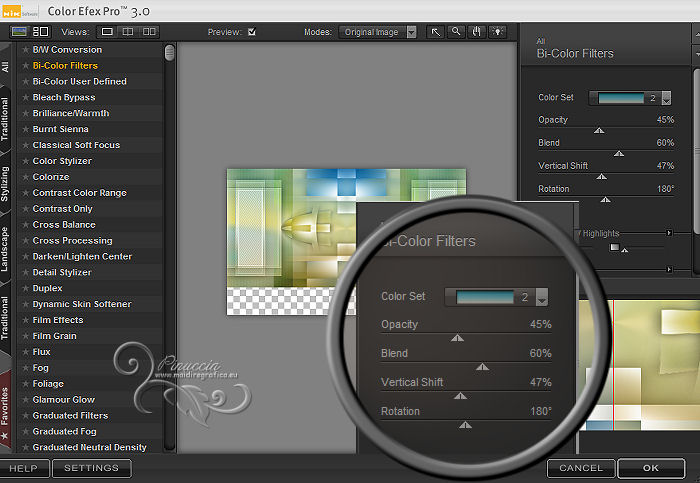
Task: Toggle favorite star for Brilliance/Warmth
Action: click(x=25, y=113)
